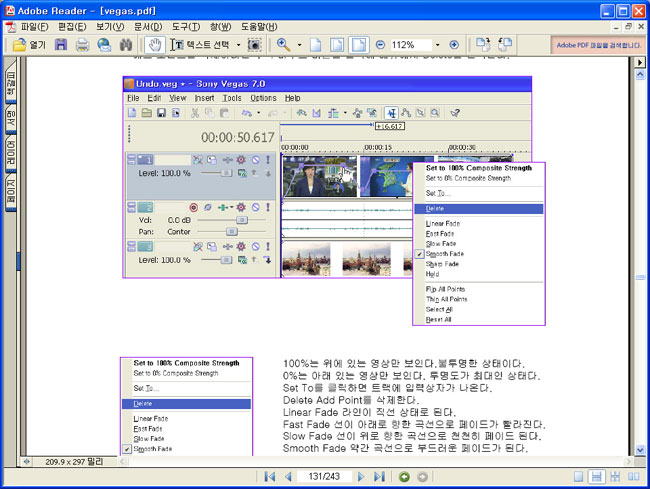Expand the zoom tool dropdown arrow

tap(299, 44)
